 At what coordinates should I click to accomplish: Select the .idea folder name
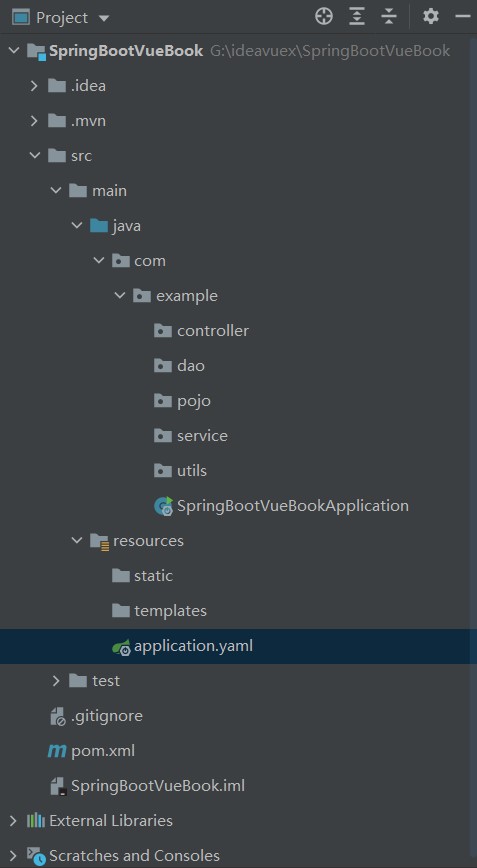(88, 86)
